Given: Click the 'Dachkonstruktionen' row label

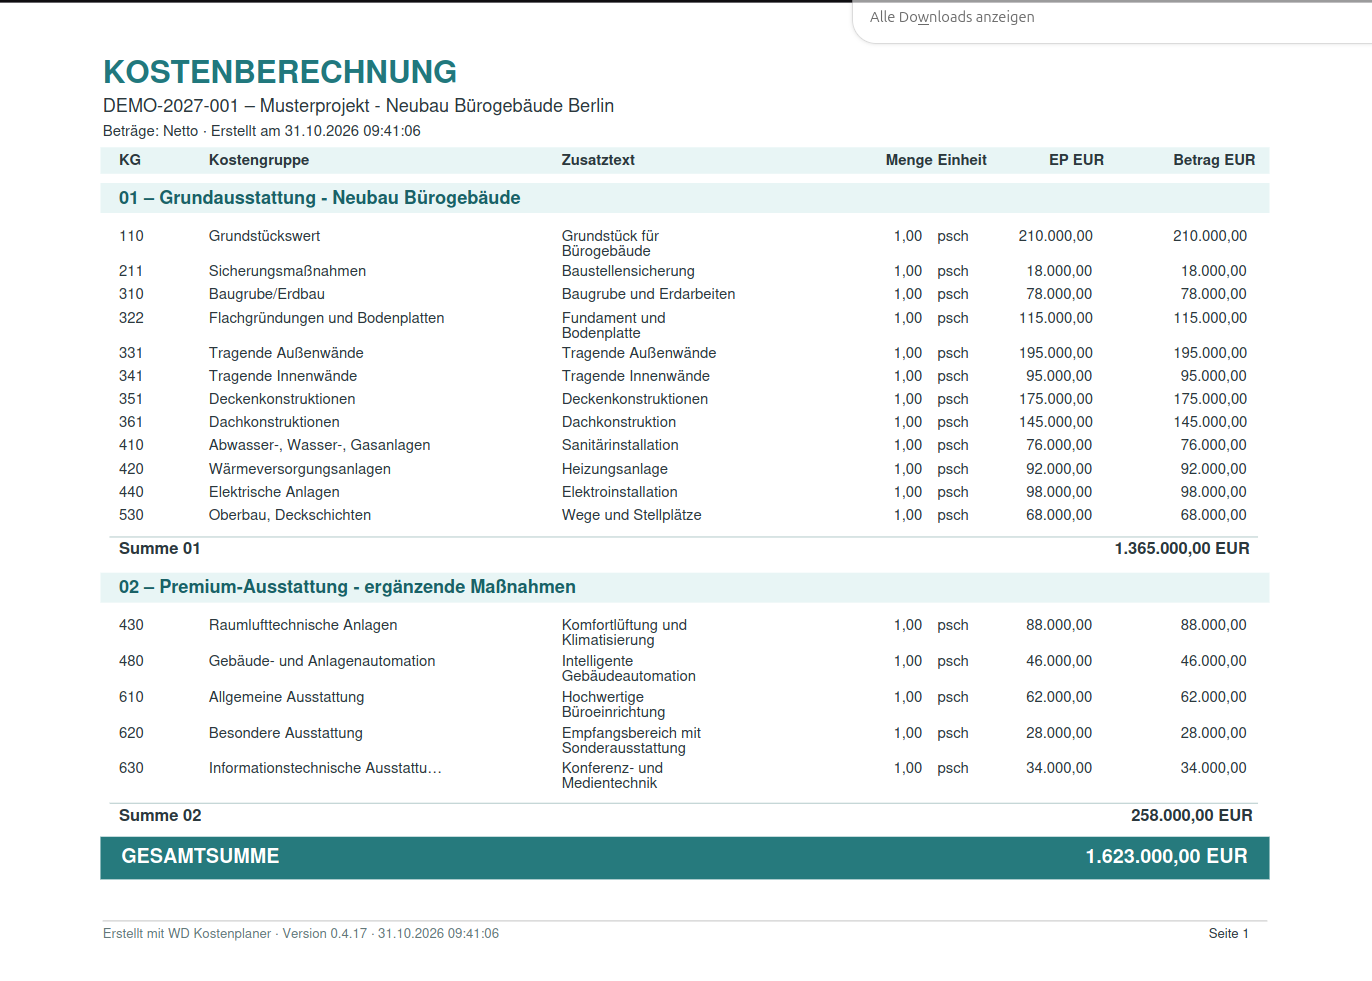Looking at the screenshot, I should 274,422.
